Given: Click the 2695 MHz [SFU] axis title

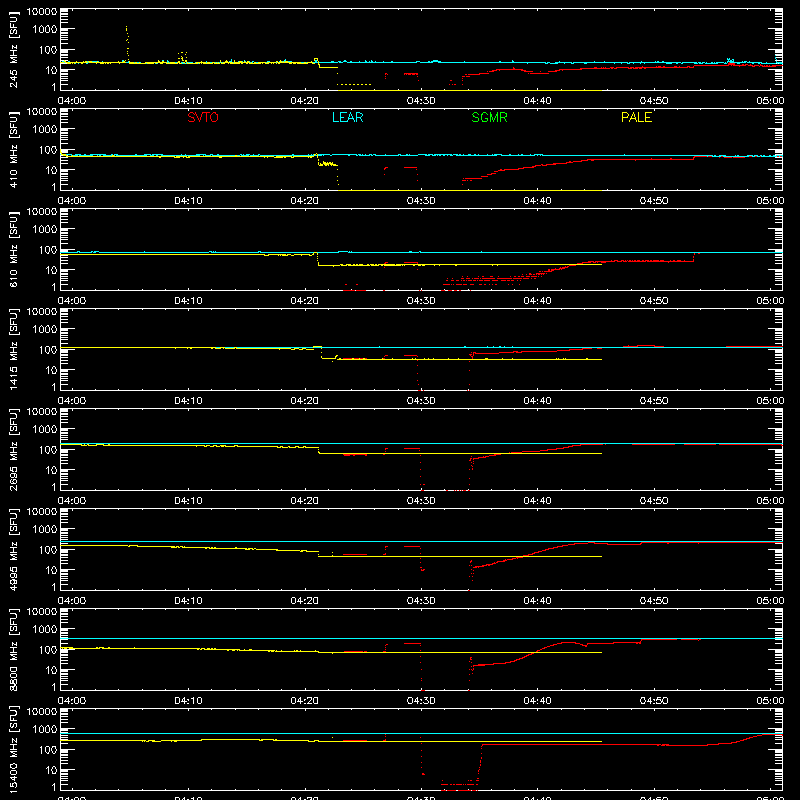Looking at the screenshot, I should click(13, 449).
